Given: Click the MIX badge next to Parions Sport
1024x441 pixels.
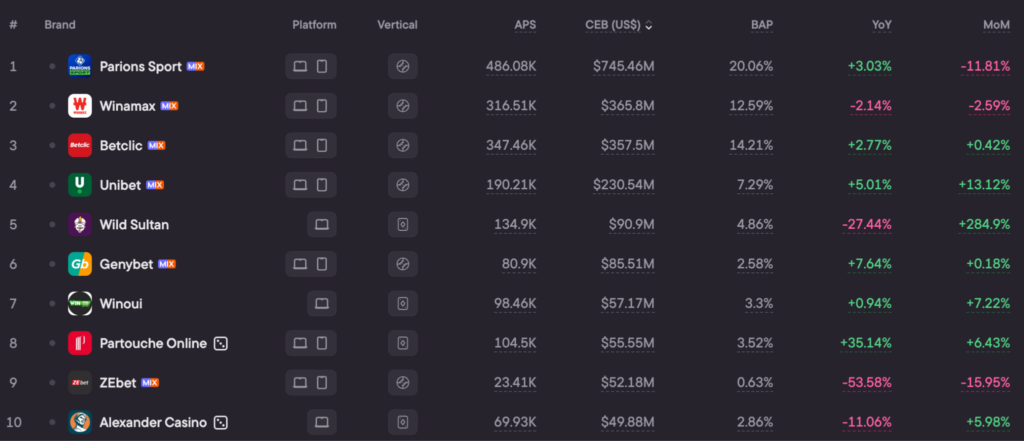Looking at the screenshot, I should pyautogui.click(x=195, y=66).
